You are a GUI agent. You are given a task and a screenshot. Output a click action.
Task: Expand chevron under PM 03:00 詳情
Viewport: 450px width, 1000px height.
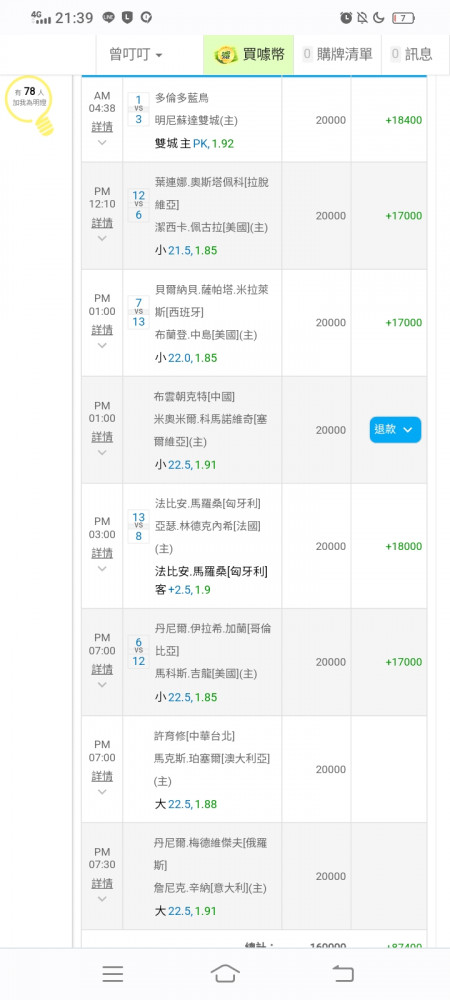tap(102, 568)
